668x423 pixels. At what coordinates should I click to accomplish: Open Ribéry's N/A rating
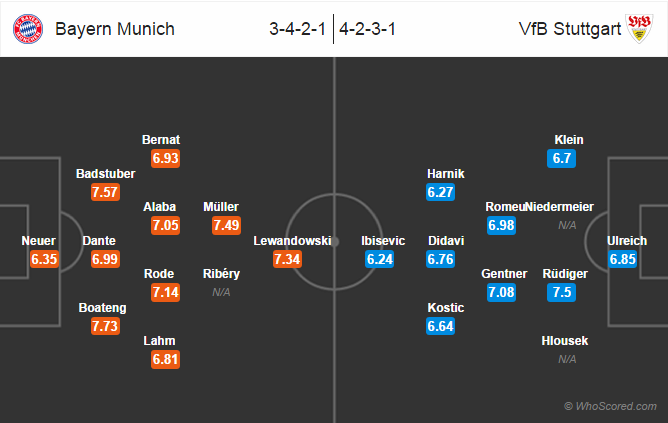click(221, 292)
